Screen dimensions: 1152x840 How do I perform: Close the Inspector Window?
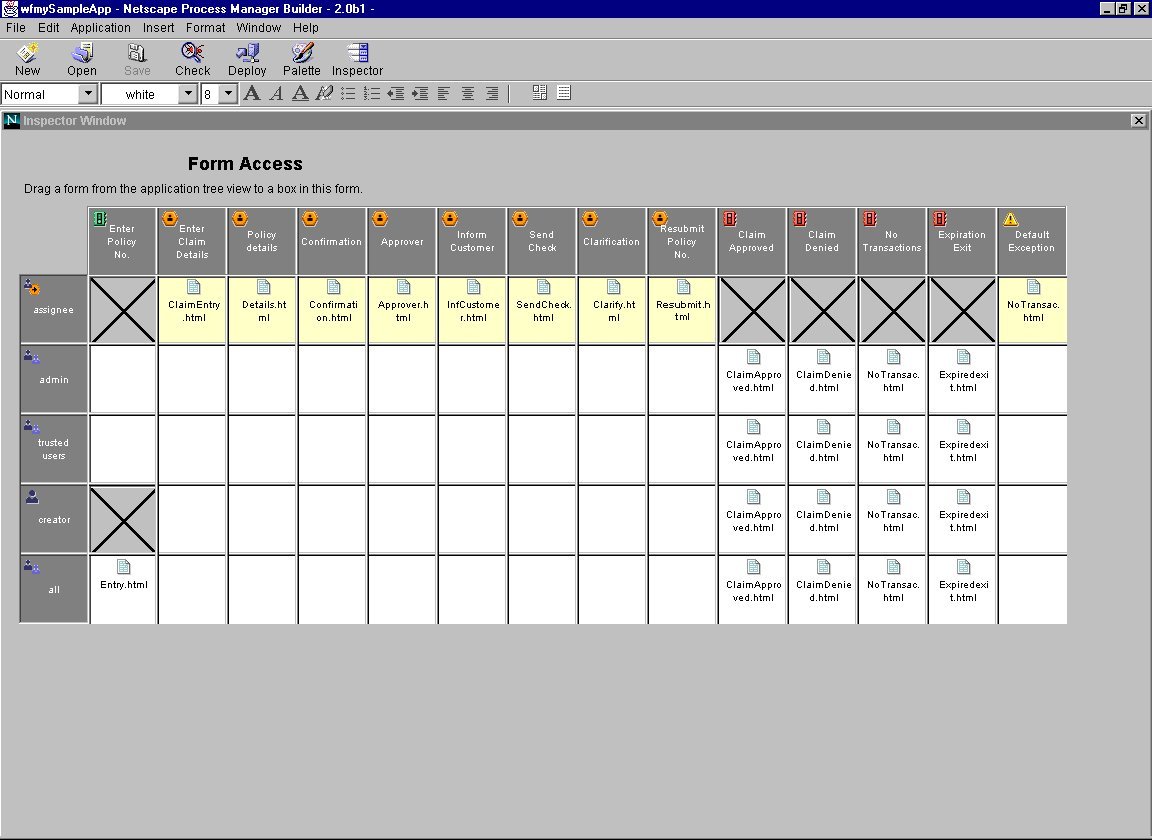click(1138, 121)
